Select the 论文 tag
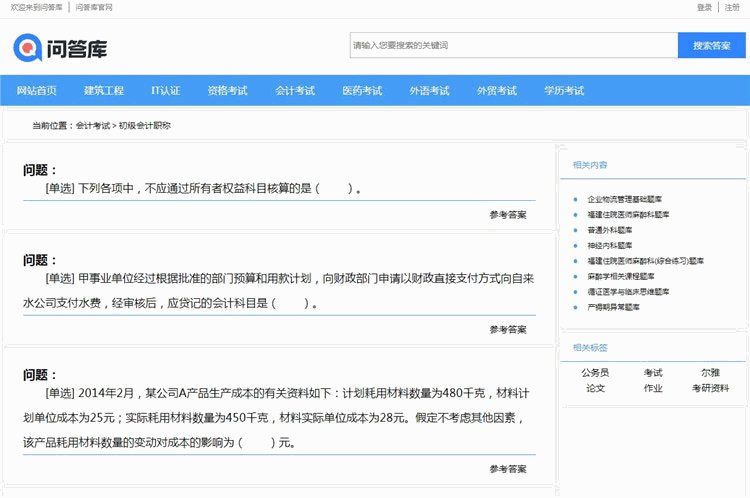 595,388
